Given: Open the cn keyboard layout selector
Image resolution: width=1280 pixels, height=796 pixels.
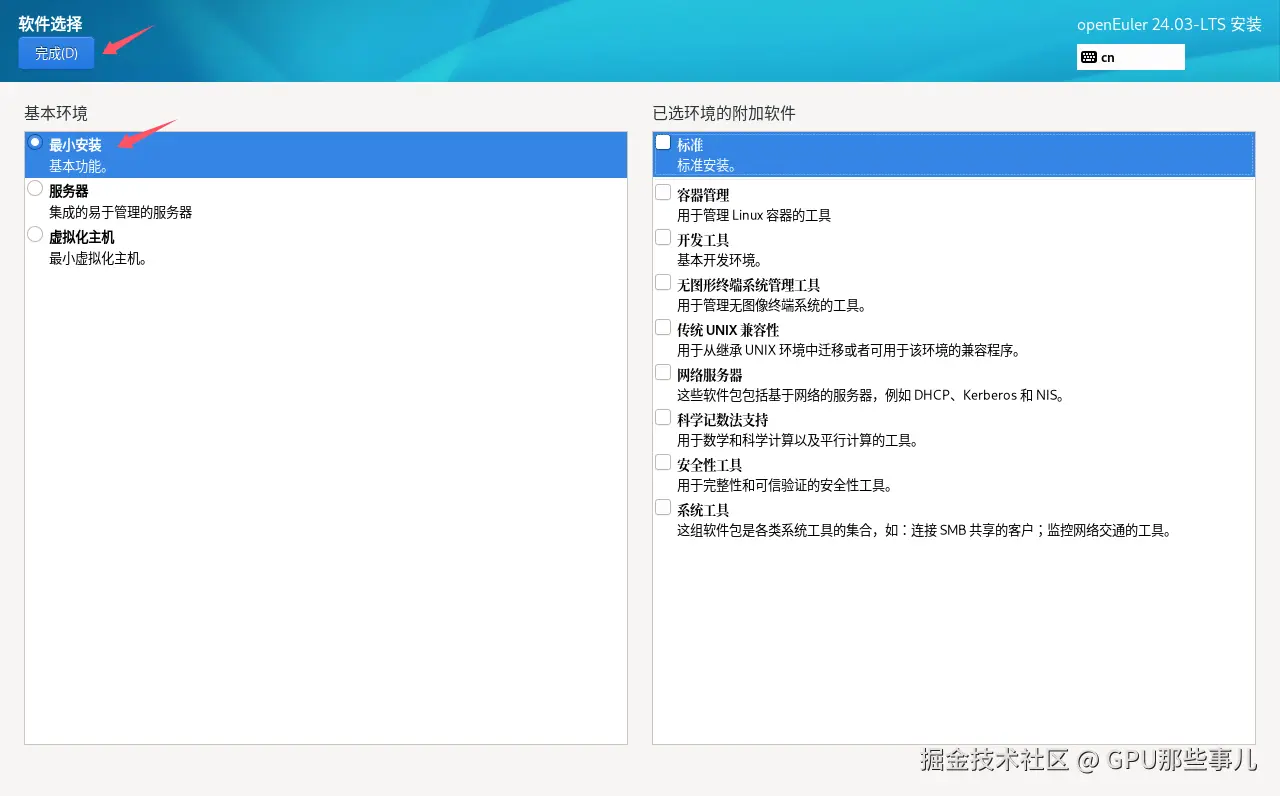Looking at the screenshot, I should (x=1130, y=57).
